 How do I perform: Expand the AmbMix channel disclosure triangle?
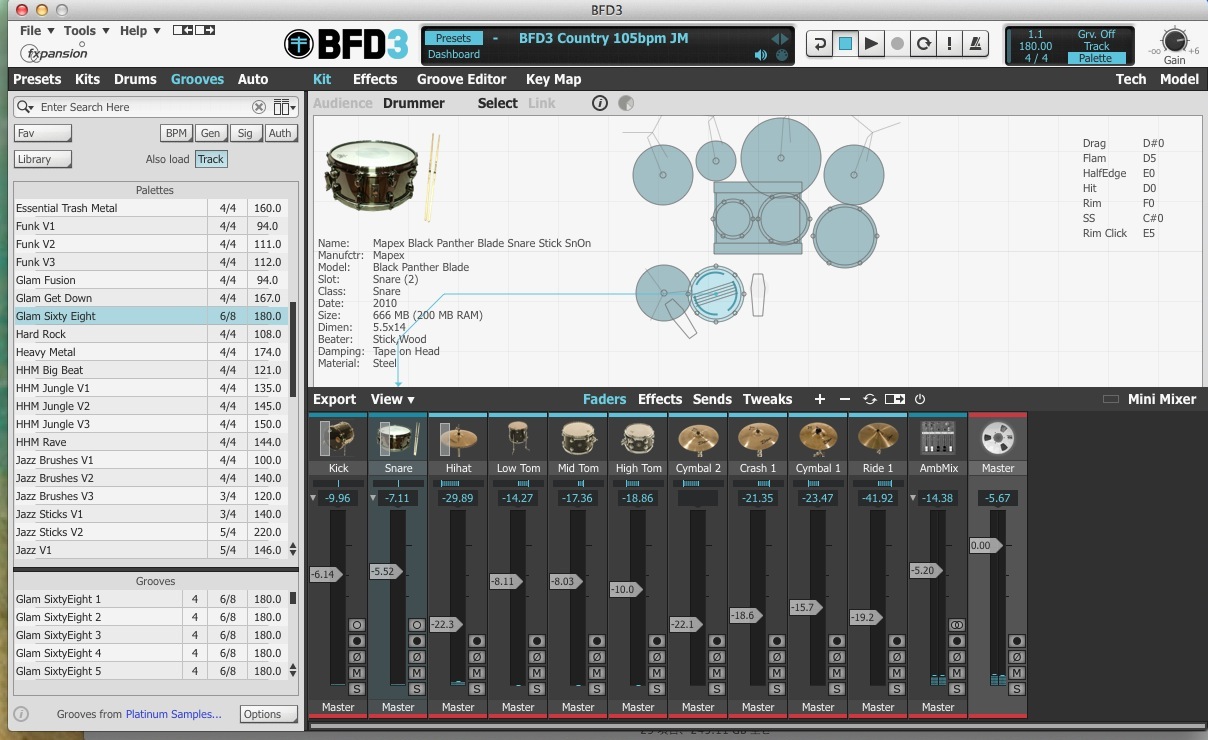913,498
